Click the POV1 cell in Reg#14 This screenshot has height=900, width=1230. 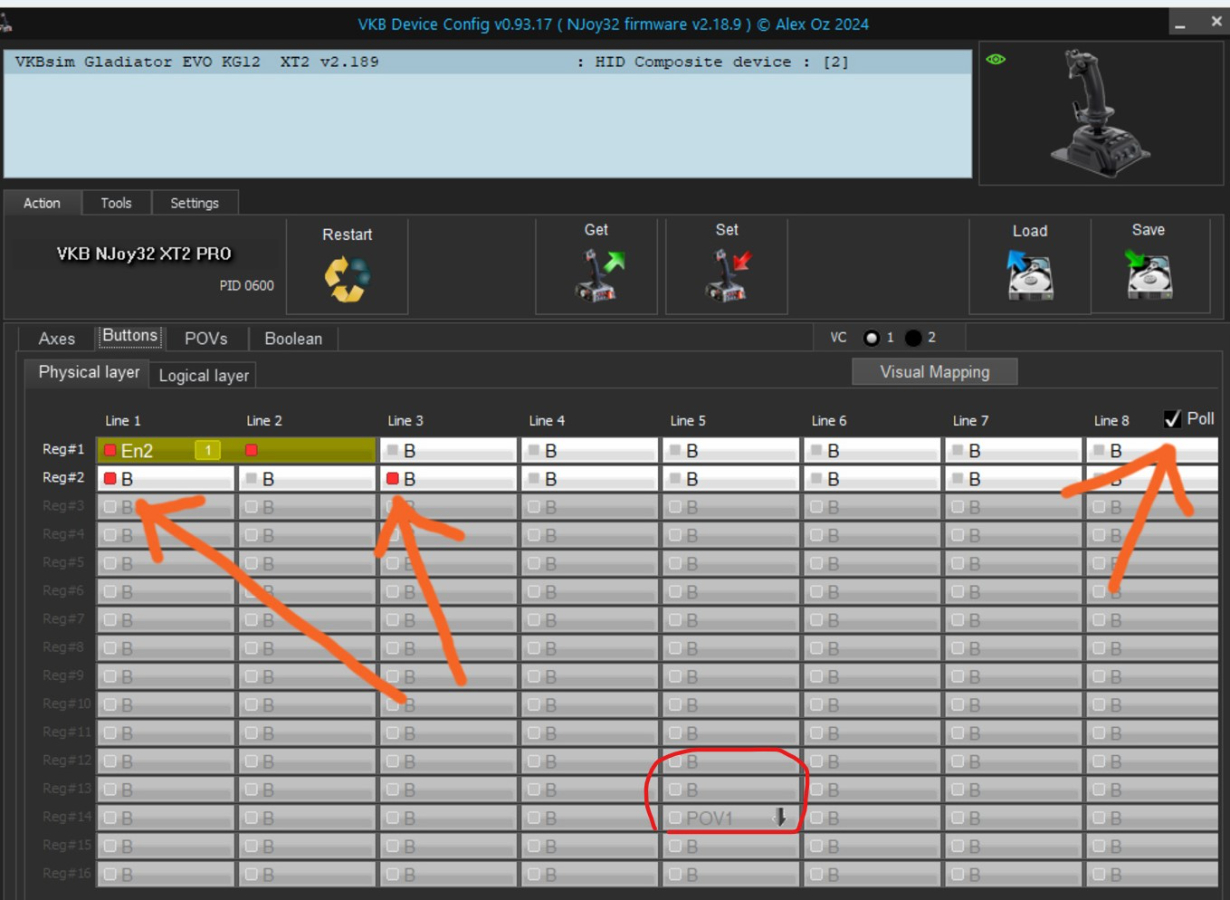pyautogui.click(x=731, y=818)
